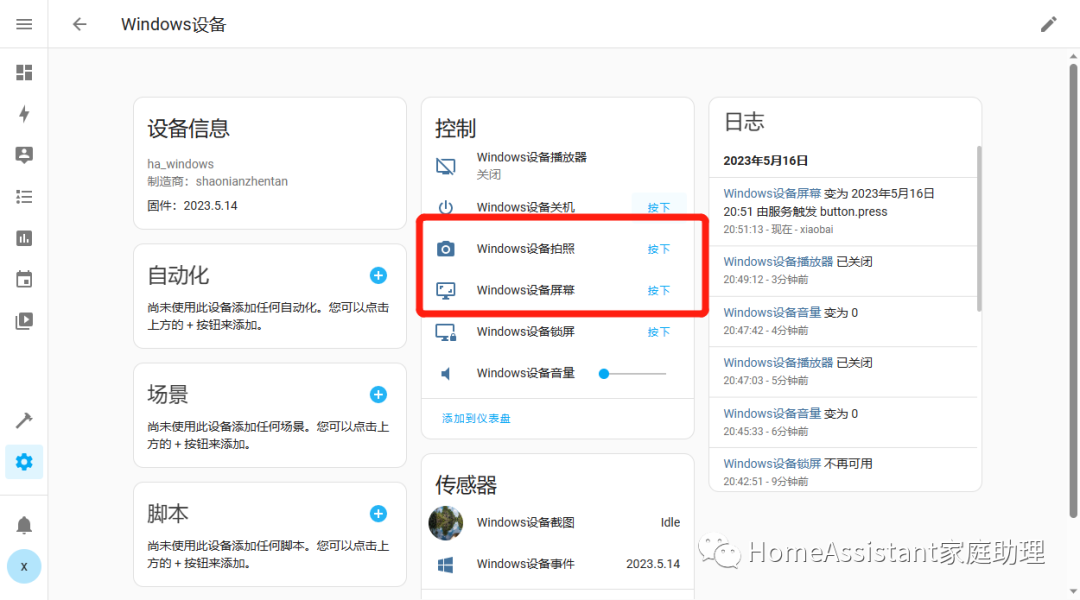Click the log panel scrollbar
Screen dimensions: 1080x600
coord(979,227)
